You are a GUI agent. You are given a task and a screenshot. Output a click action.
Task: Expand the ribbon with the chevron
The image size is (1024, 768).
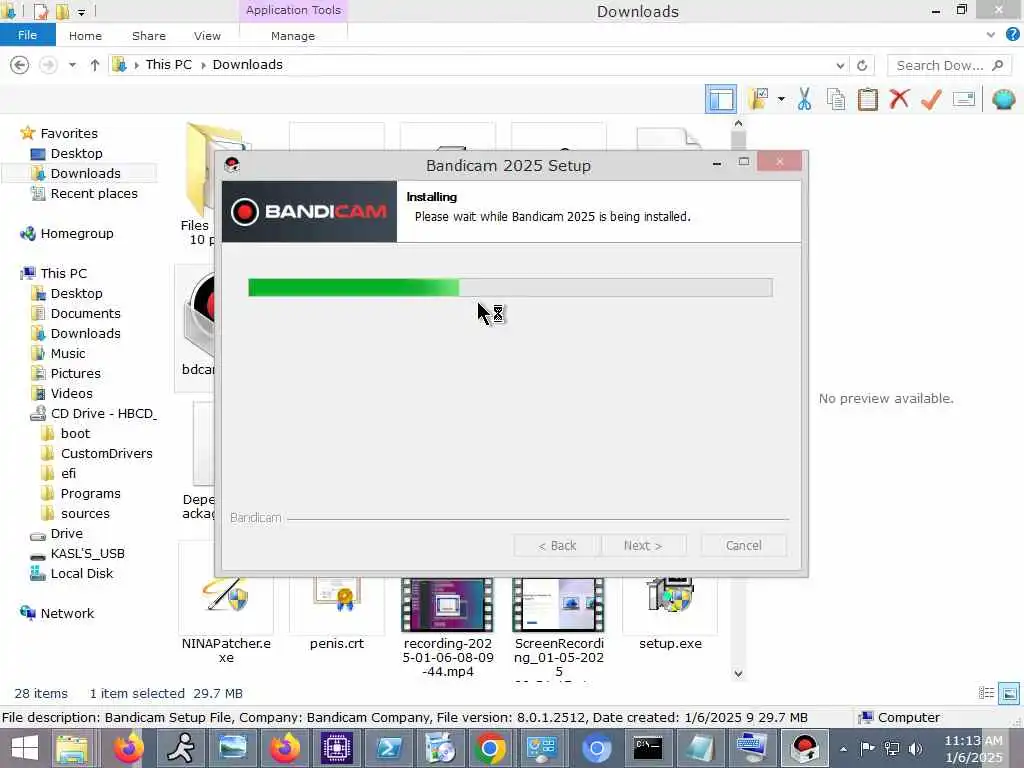point(991,35)
